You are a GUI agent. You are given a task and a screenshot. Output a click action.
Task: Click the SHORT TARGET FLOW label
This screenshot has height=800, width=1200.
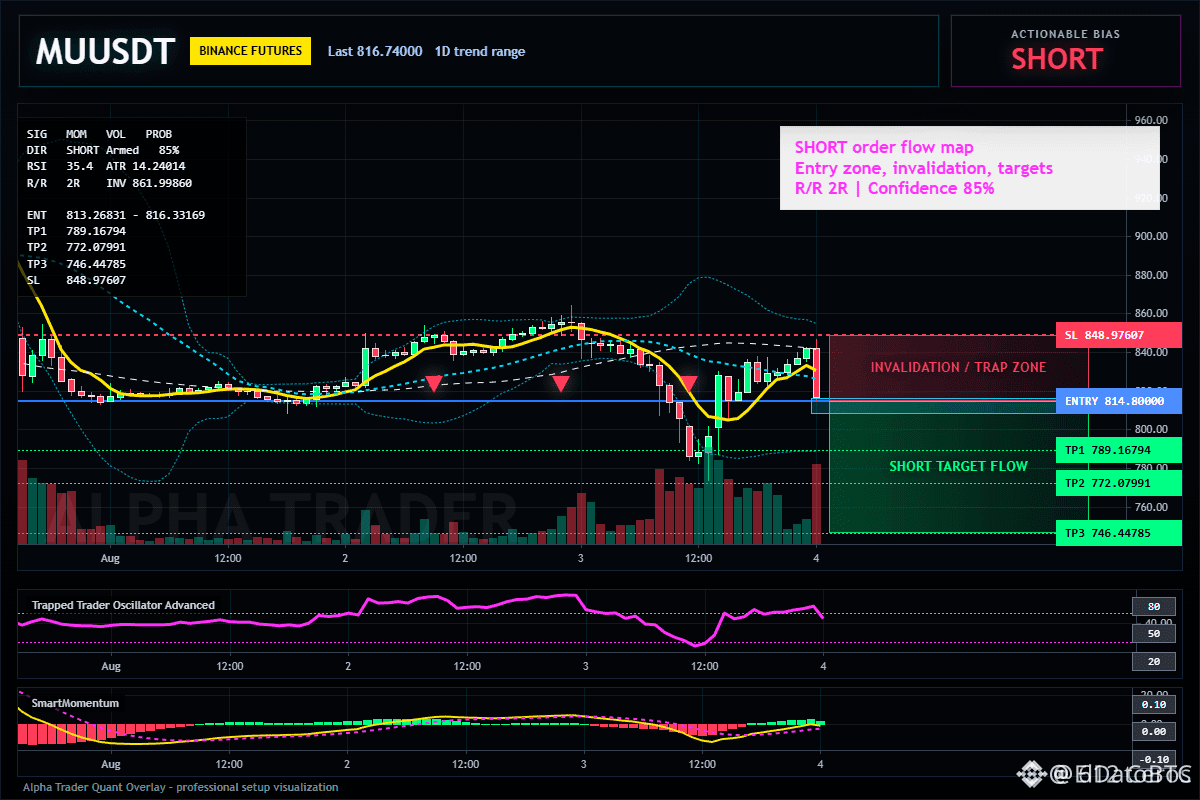coord(958,466)
